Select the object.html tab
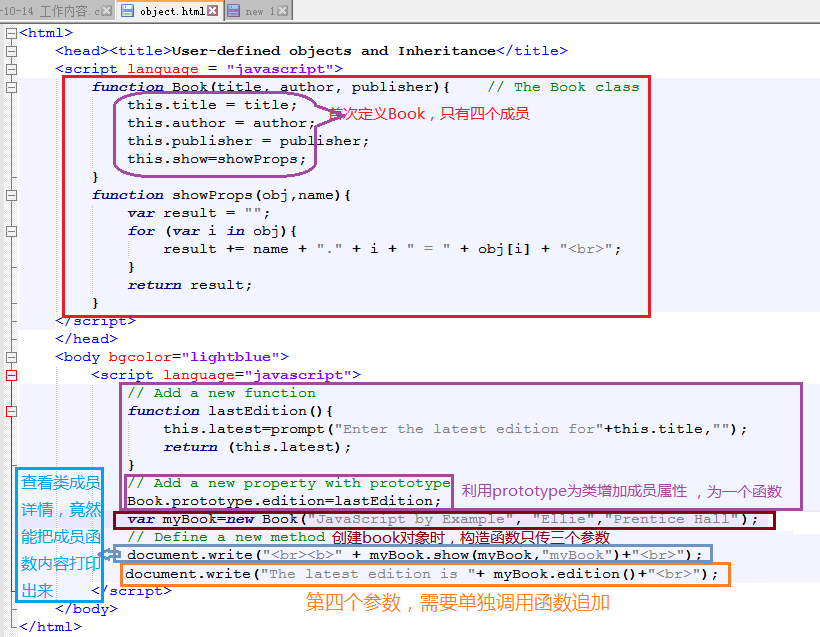This screenshot has height=637, width=820. pyautogui.click(x=170, y=11)
